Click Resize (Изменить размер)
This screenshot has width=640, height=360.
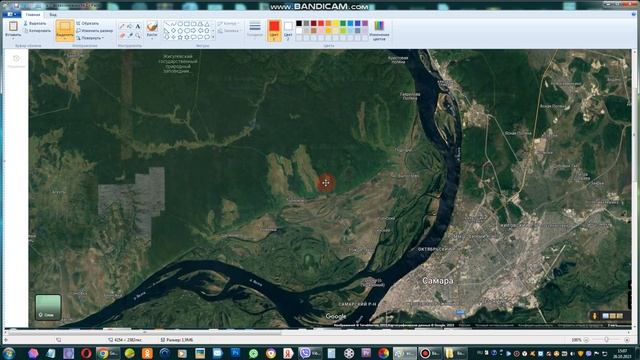[94, 31]
